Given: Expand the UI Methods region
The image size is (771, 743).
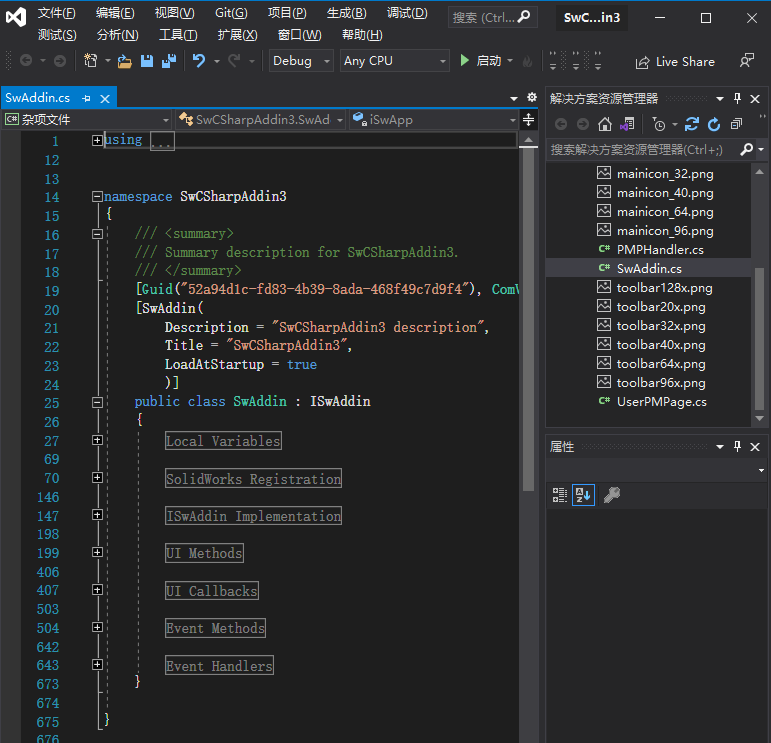Looking at the screenshot, I should [x=97, y=552].
